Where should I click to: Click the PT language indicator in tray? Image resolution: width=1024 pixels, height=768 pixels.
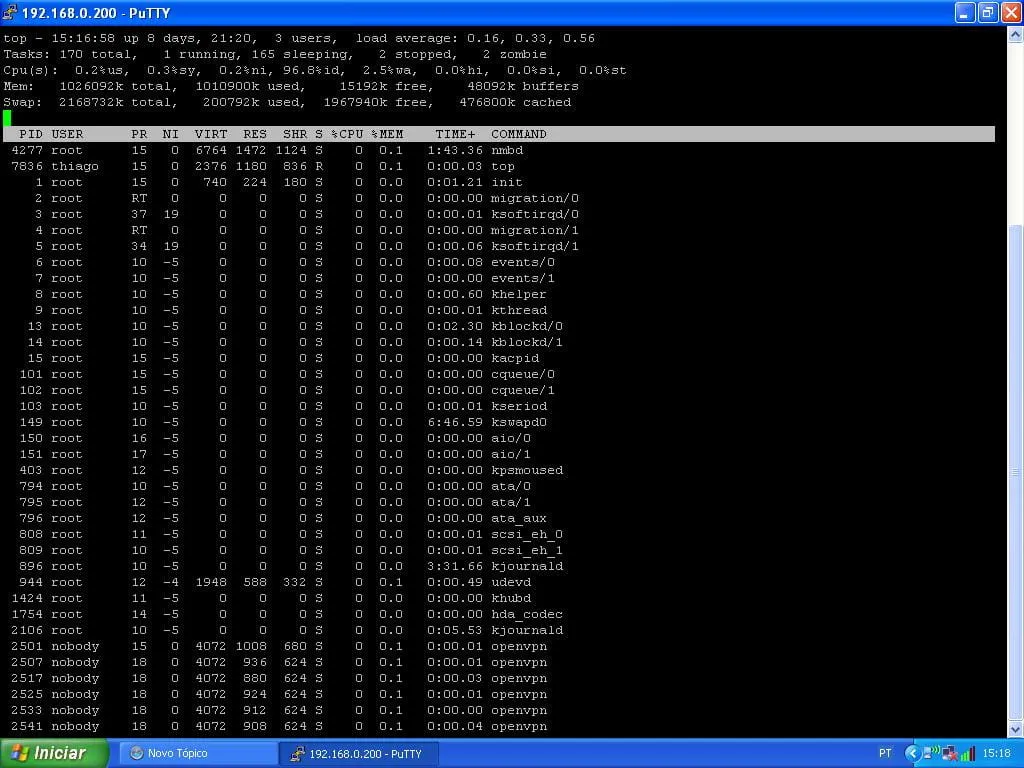[x=885, y=754]
